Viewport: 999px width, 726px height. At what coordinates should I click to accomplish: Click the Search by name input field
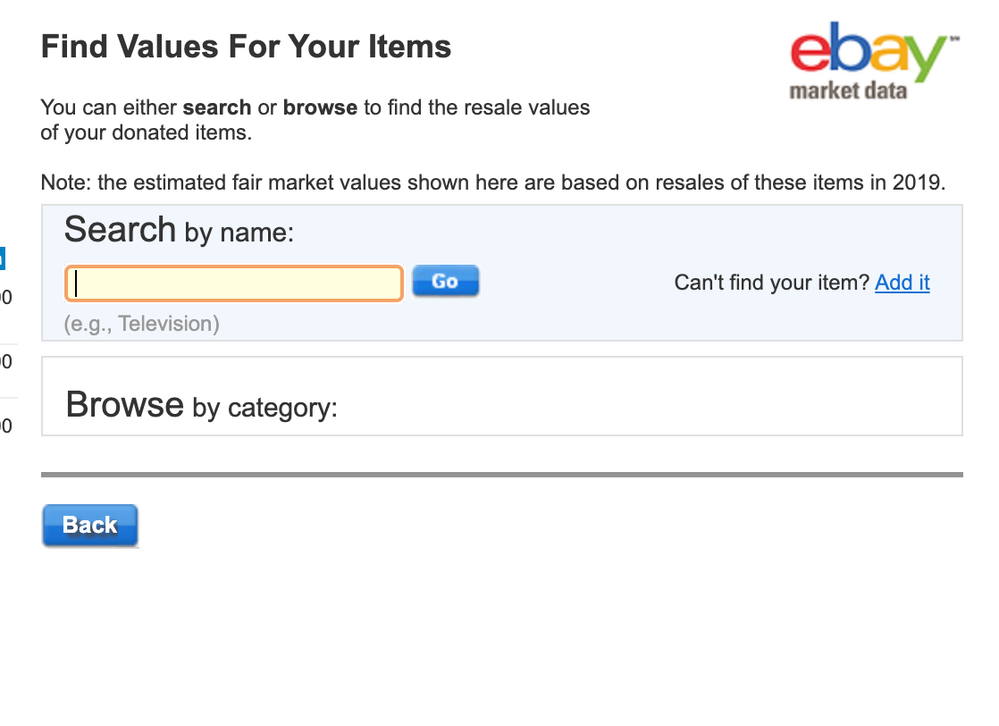click(x=234, y=283)
